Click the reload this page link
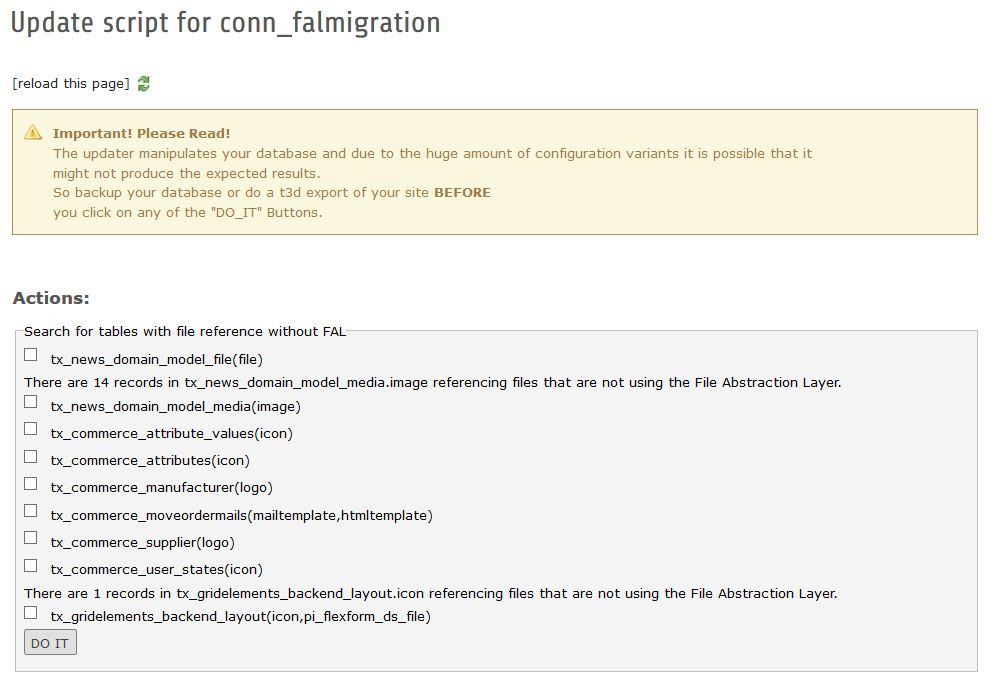This screenshot has height=689, width=996. [71, 84]
